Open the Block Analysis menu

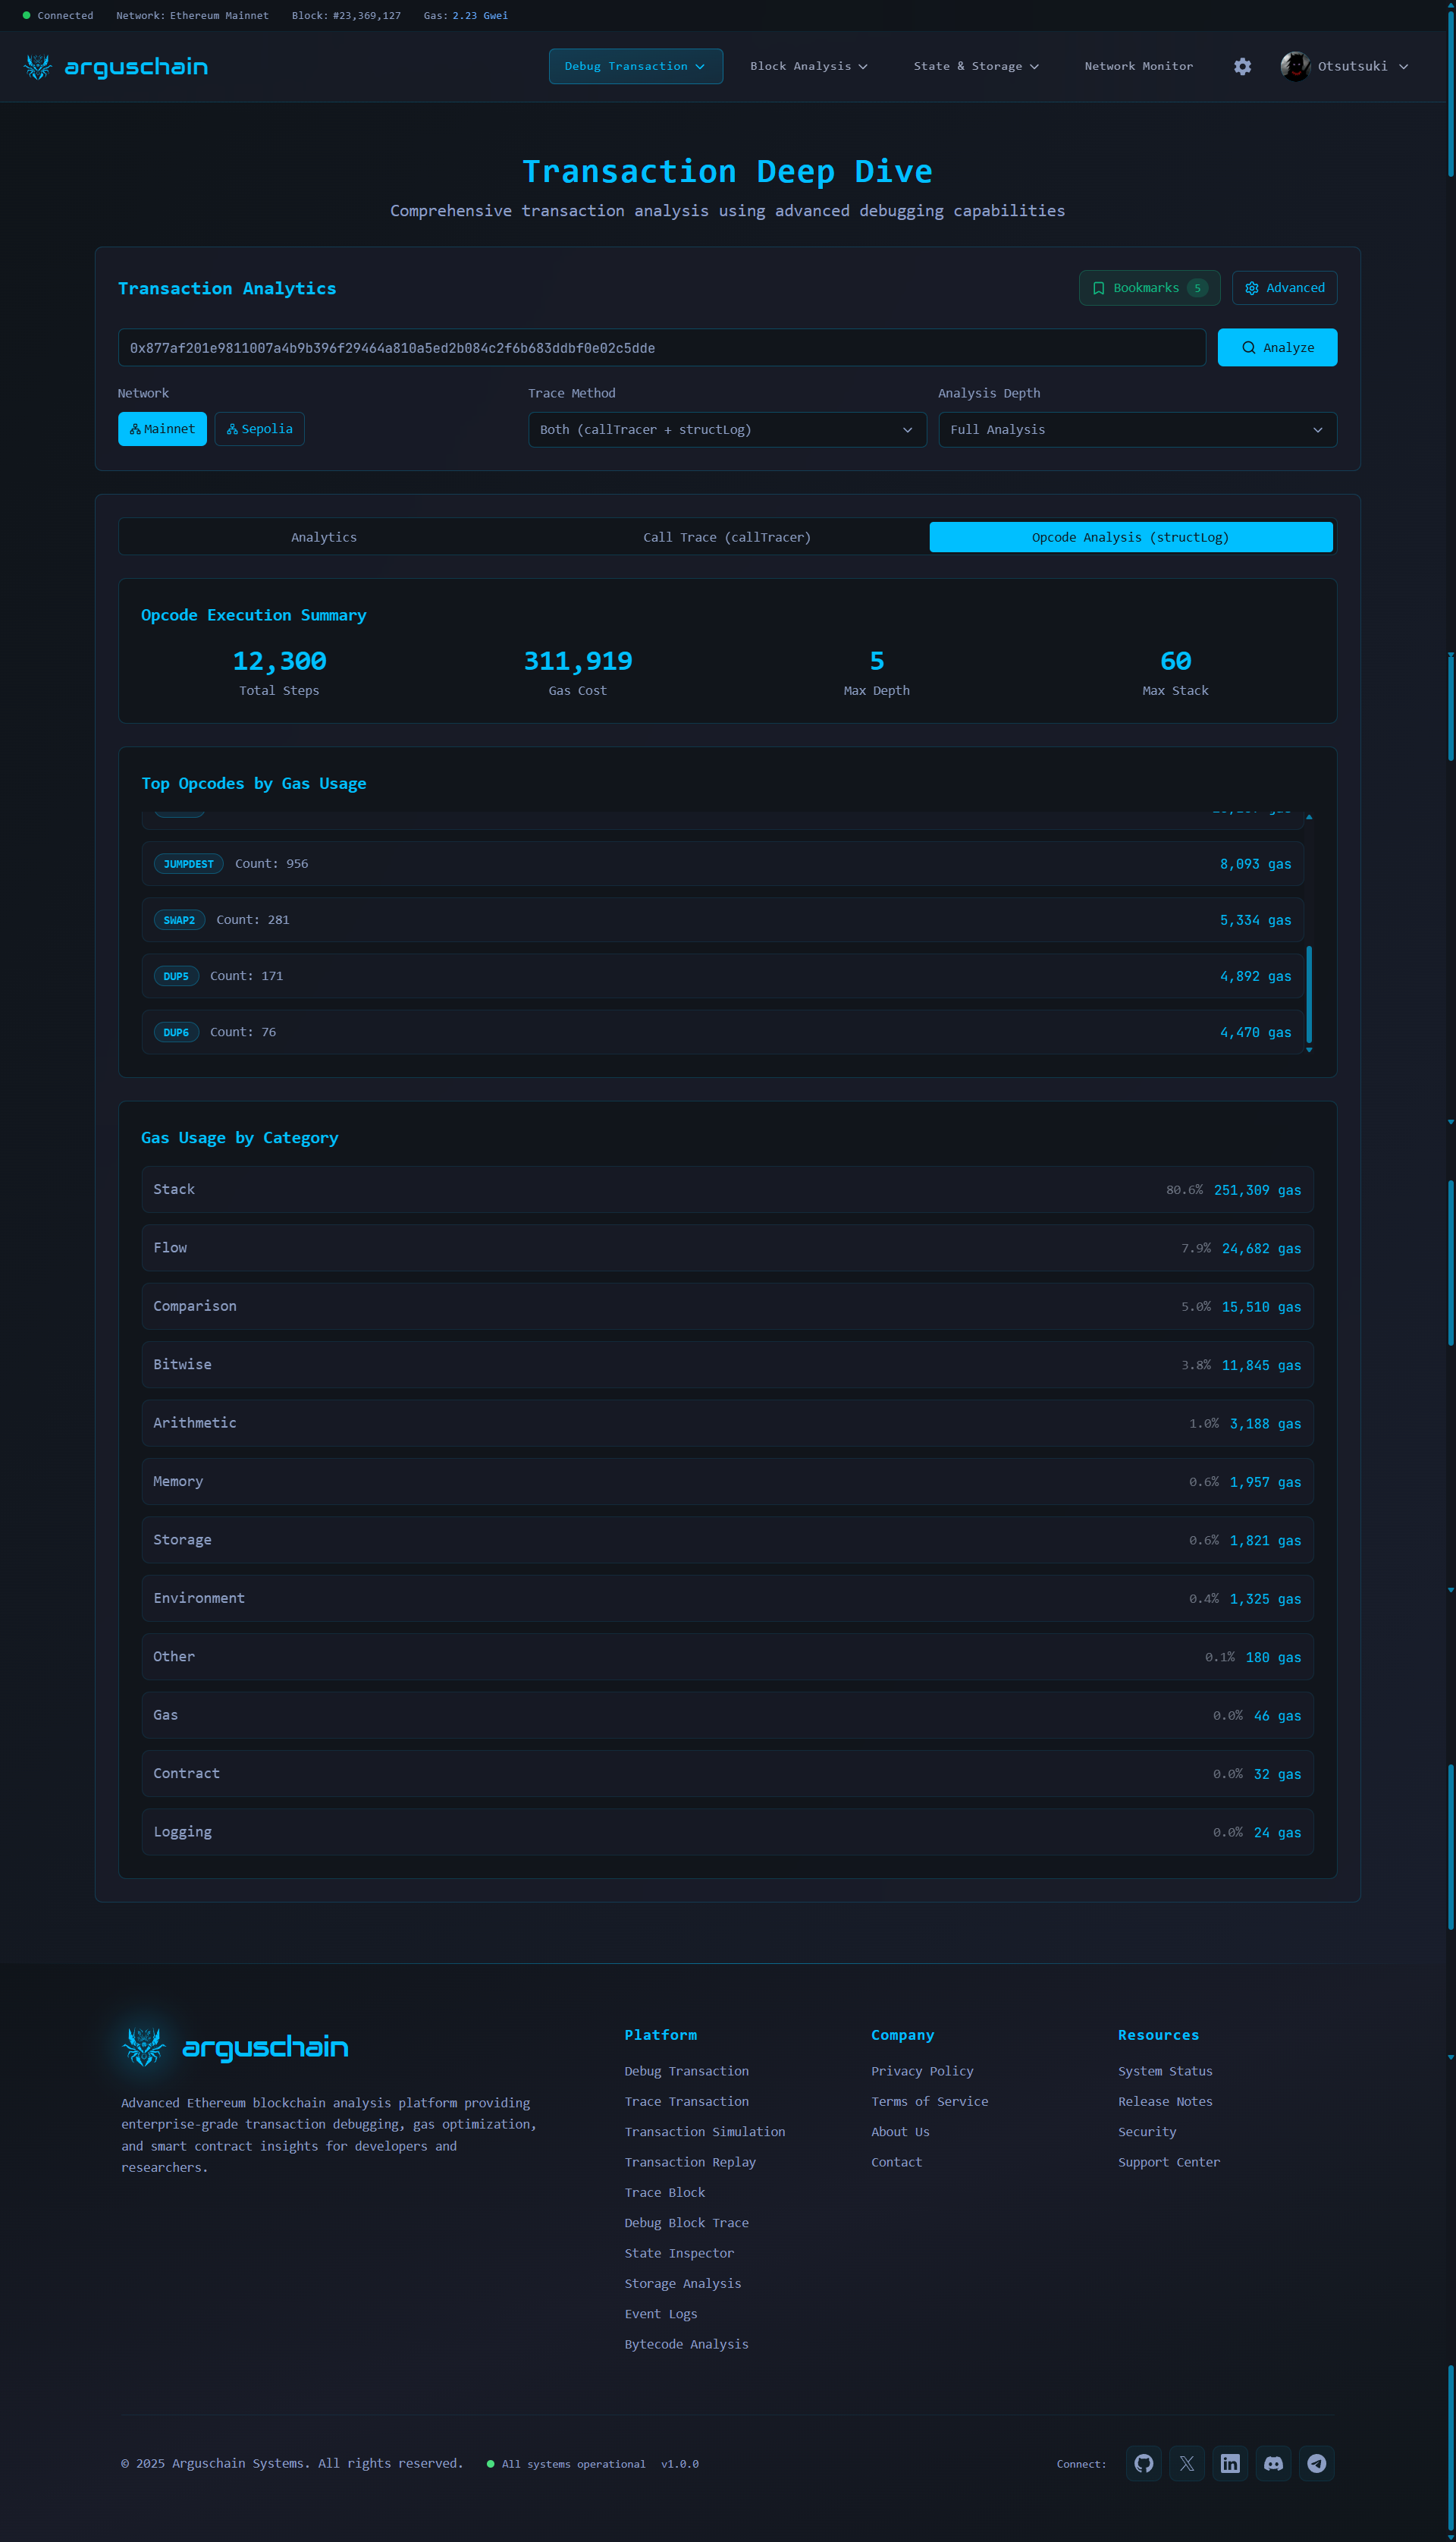click(x=808, y=66)
